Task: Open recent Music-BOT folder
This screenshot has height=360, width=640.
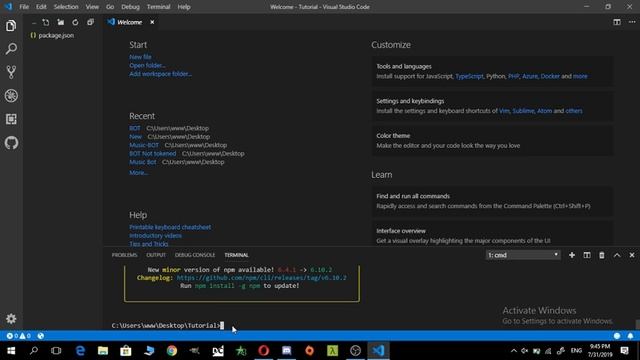Action: [144, 145]
